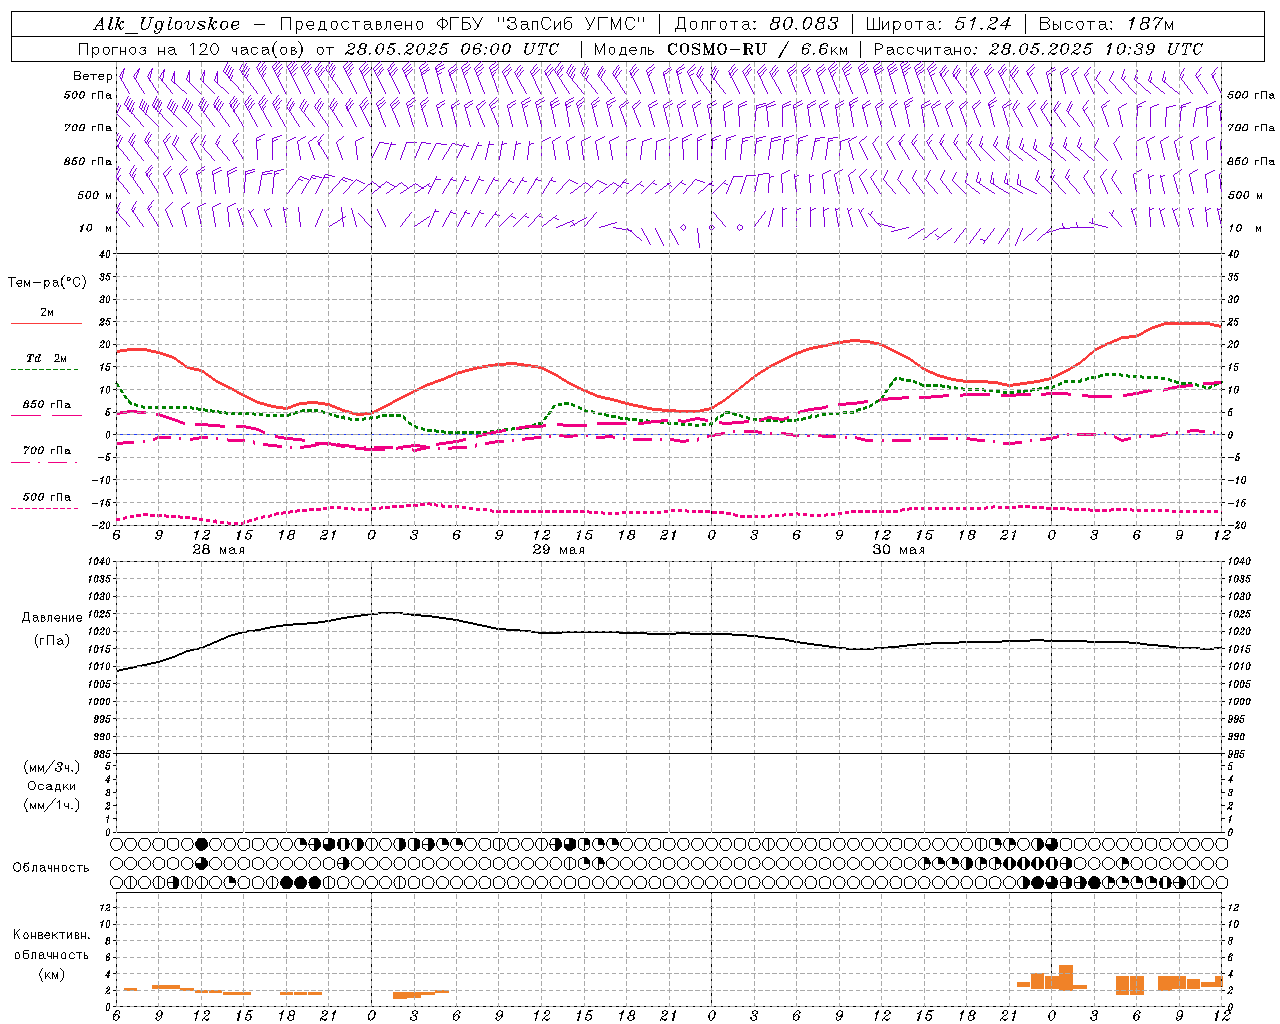Screen dimensions: 1280x1024
Task: Click the Td 2м legend entry
Action: point(47,358)
